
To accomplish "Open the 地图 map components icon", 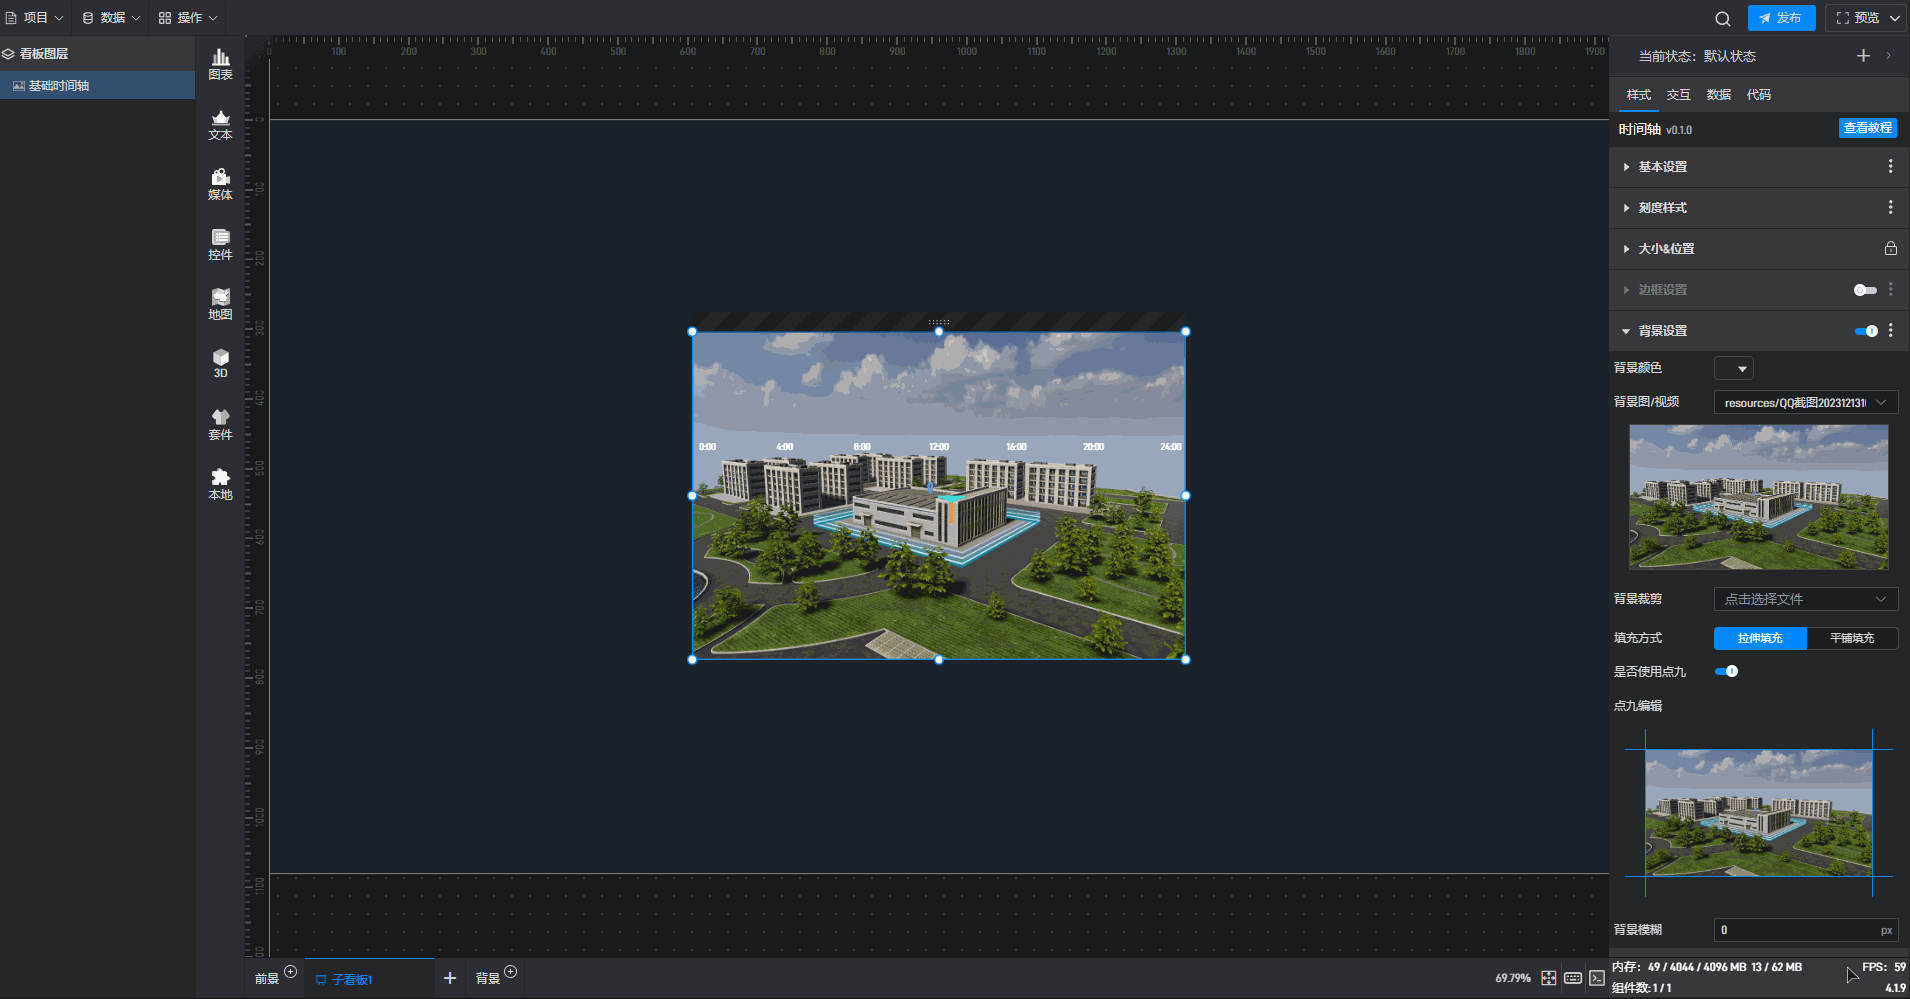I will coord(220,304).
